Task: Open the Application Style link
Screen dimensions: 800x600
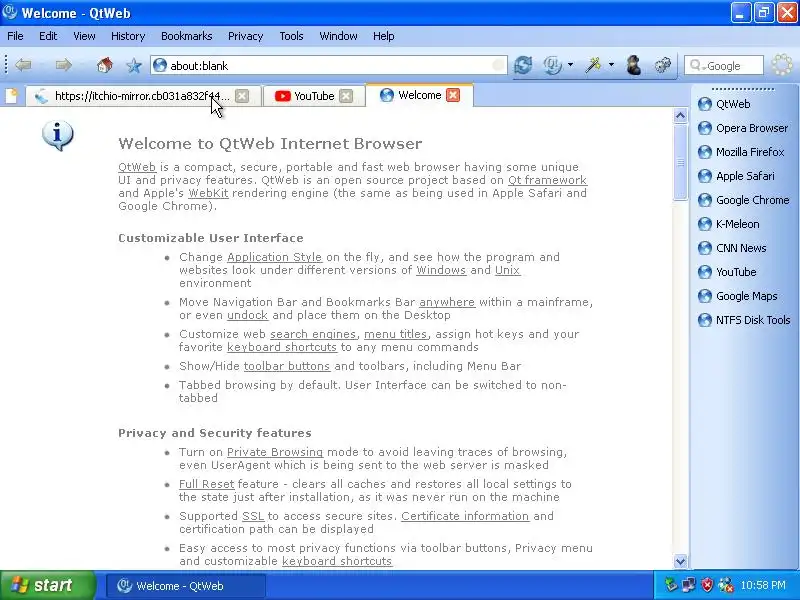Action: [274, 257]
